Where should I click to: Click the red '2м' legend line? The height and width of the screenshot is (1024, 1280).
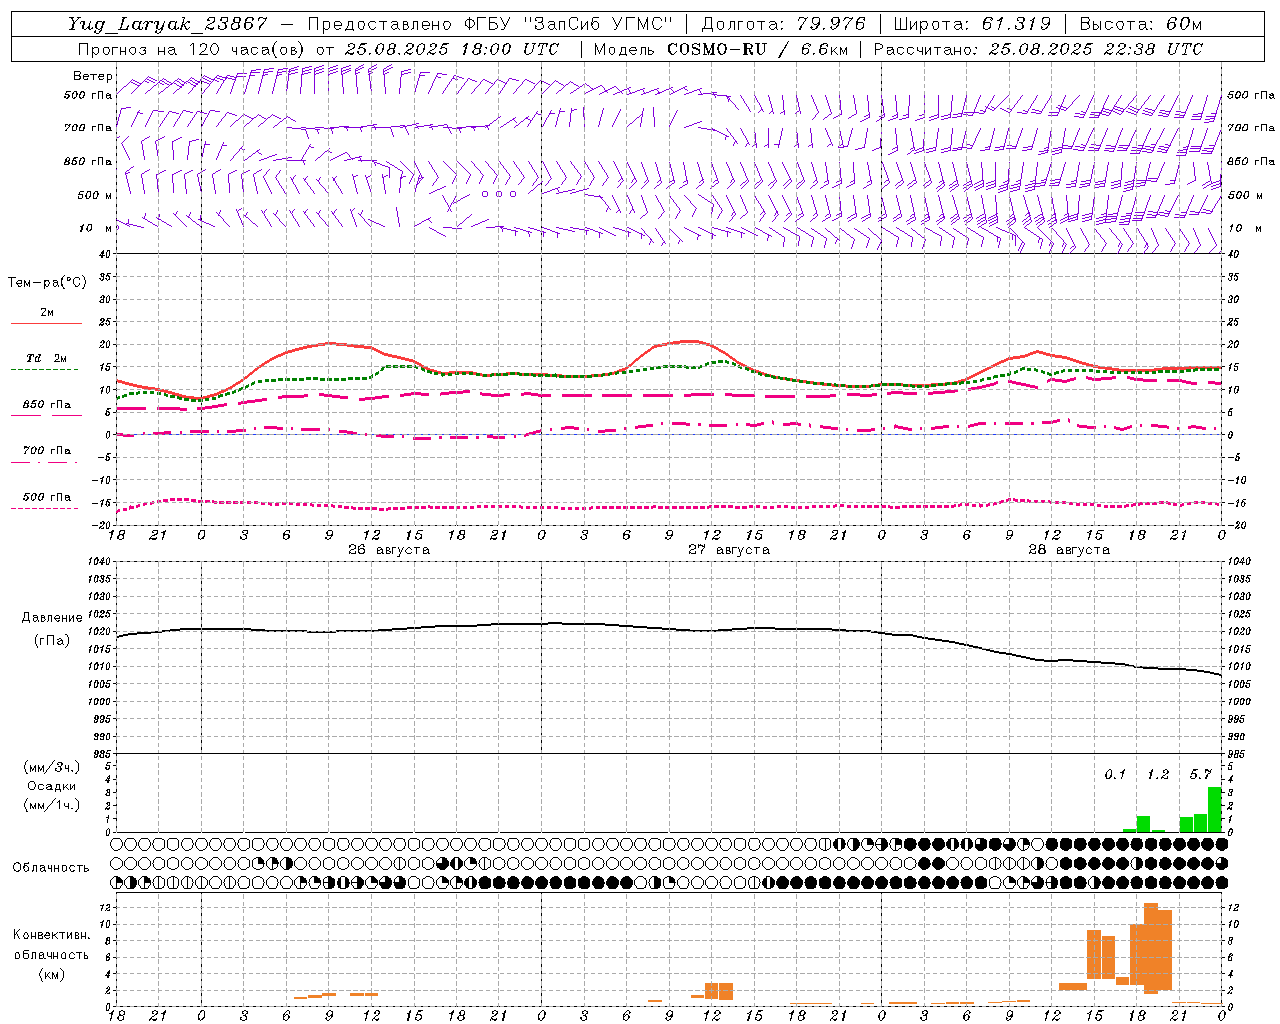click(x=46, y=323)
